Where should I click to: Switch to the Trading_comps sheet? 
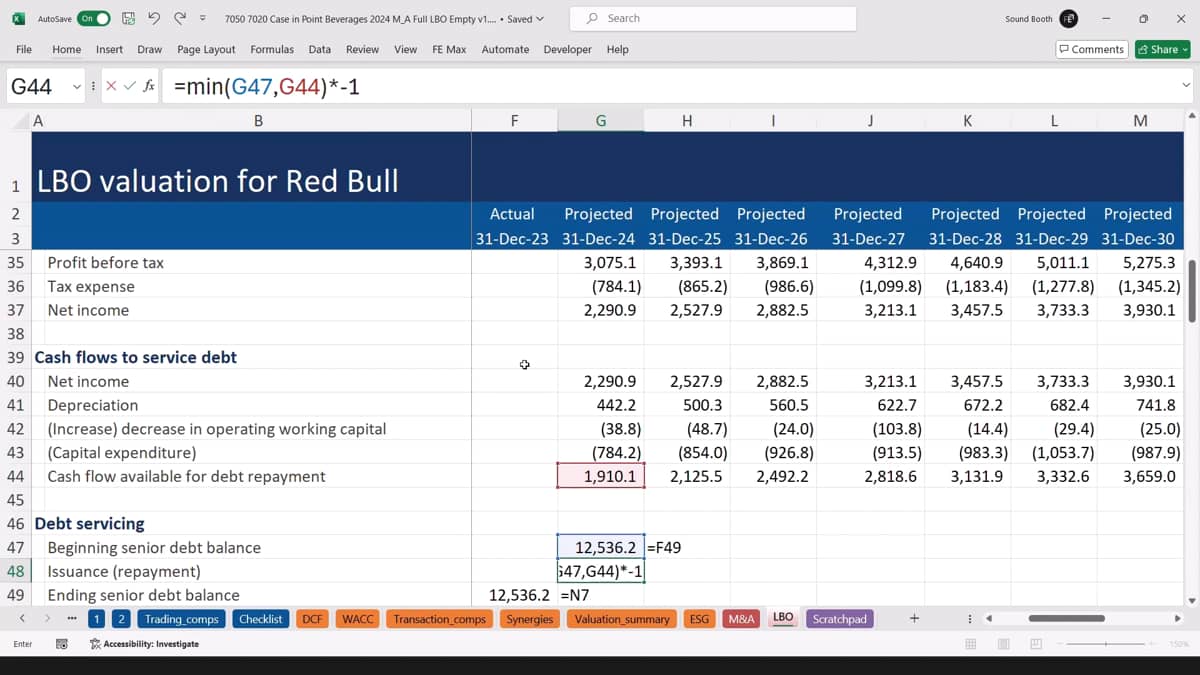pos(181,619)
